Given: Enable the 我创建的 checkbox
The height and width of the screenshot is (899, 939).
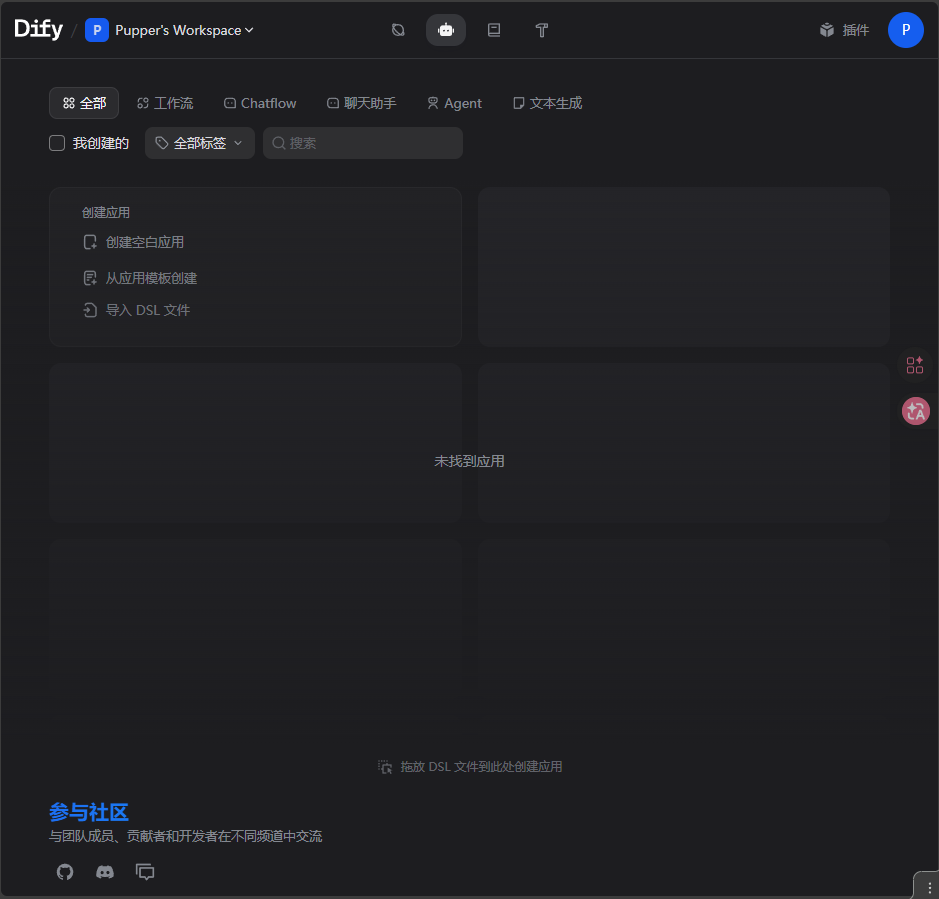Looking at the screenshot, I should pyautogui.click(x=58, y=143).
